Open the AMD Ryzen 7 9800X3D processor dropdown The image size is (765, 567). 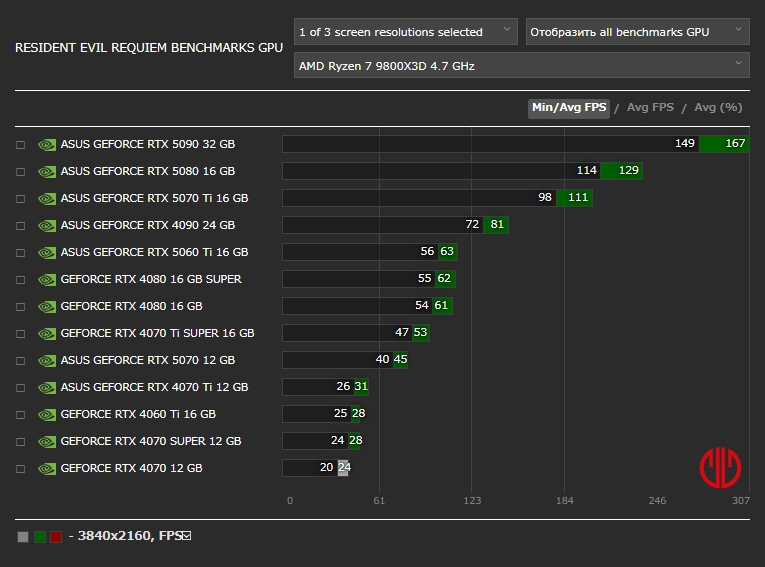click(x=521, y=66)
